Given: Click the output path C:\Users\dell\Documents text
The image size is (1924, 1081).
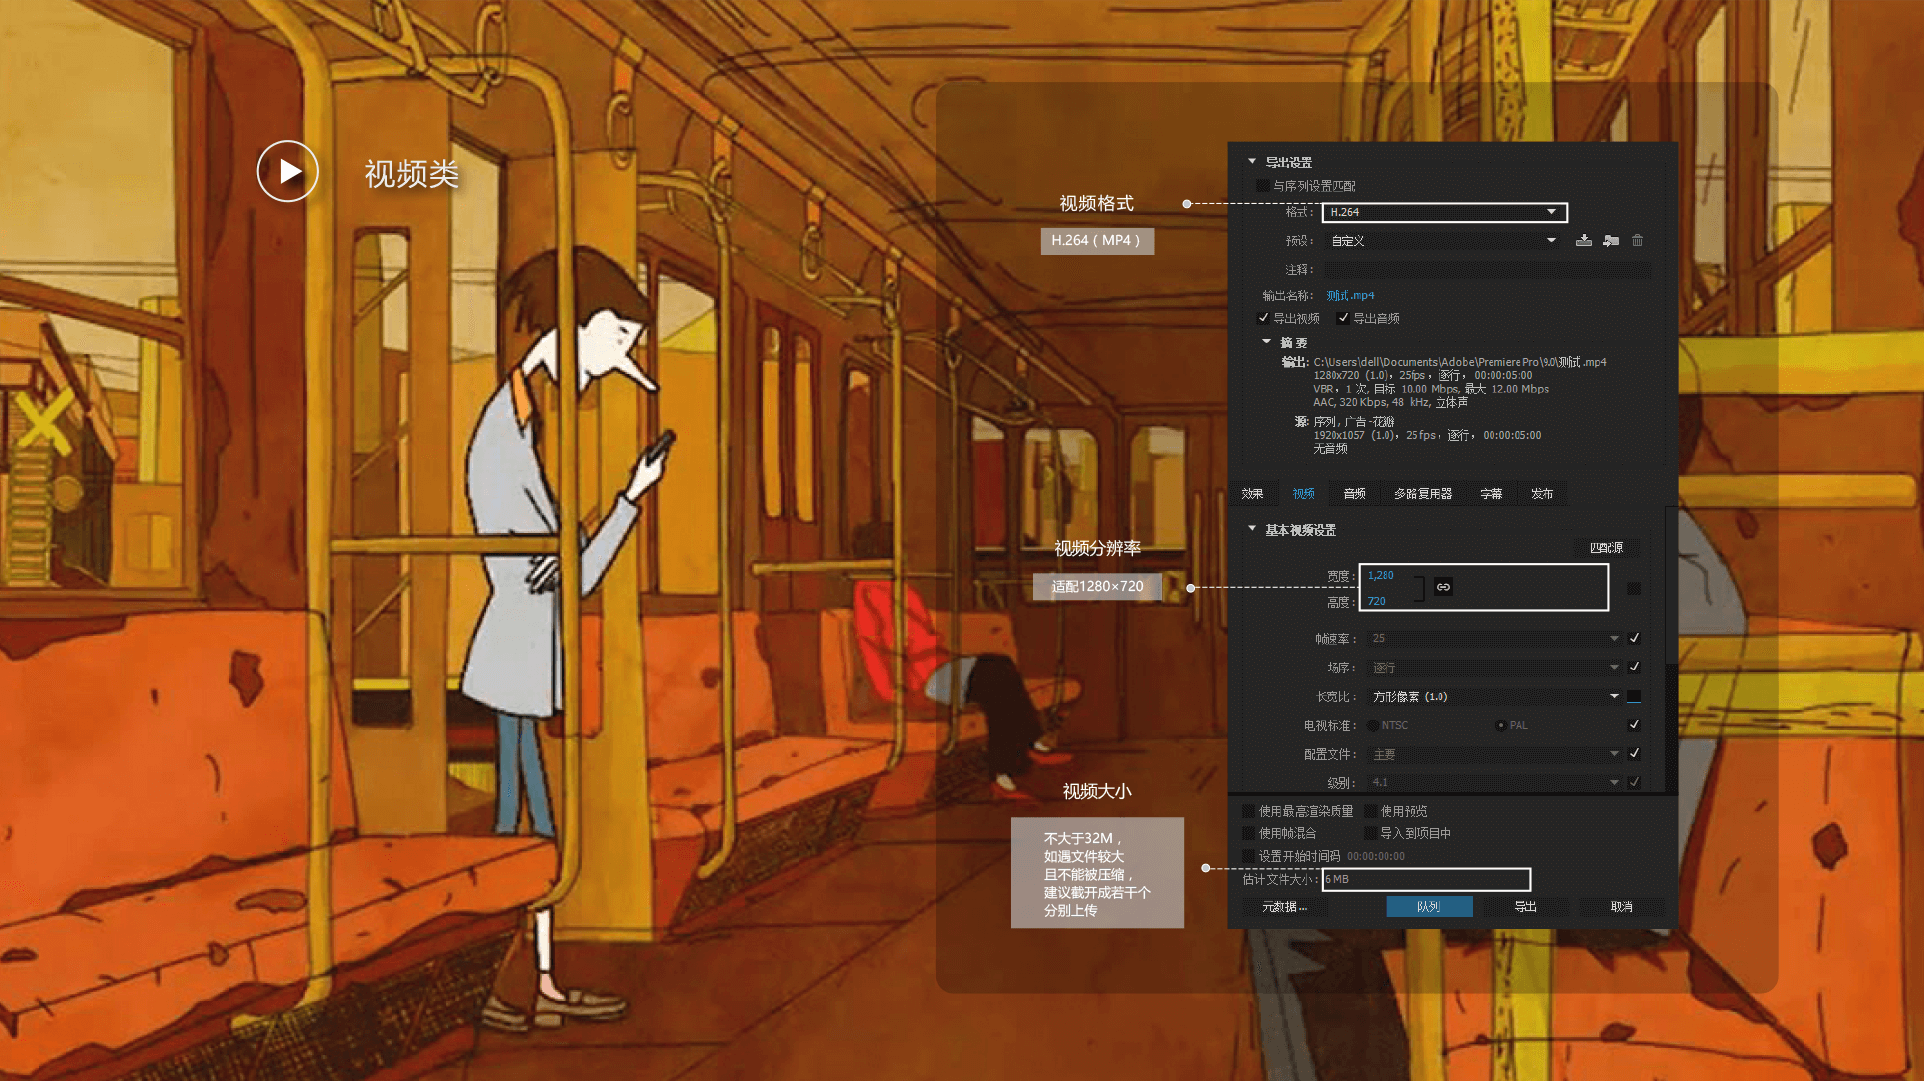Looking at the screenshot, I should coord(1460,362).
